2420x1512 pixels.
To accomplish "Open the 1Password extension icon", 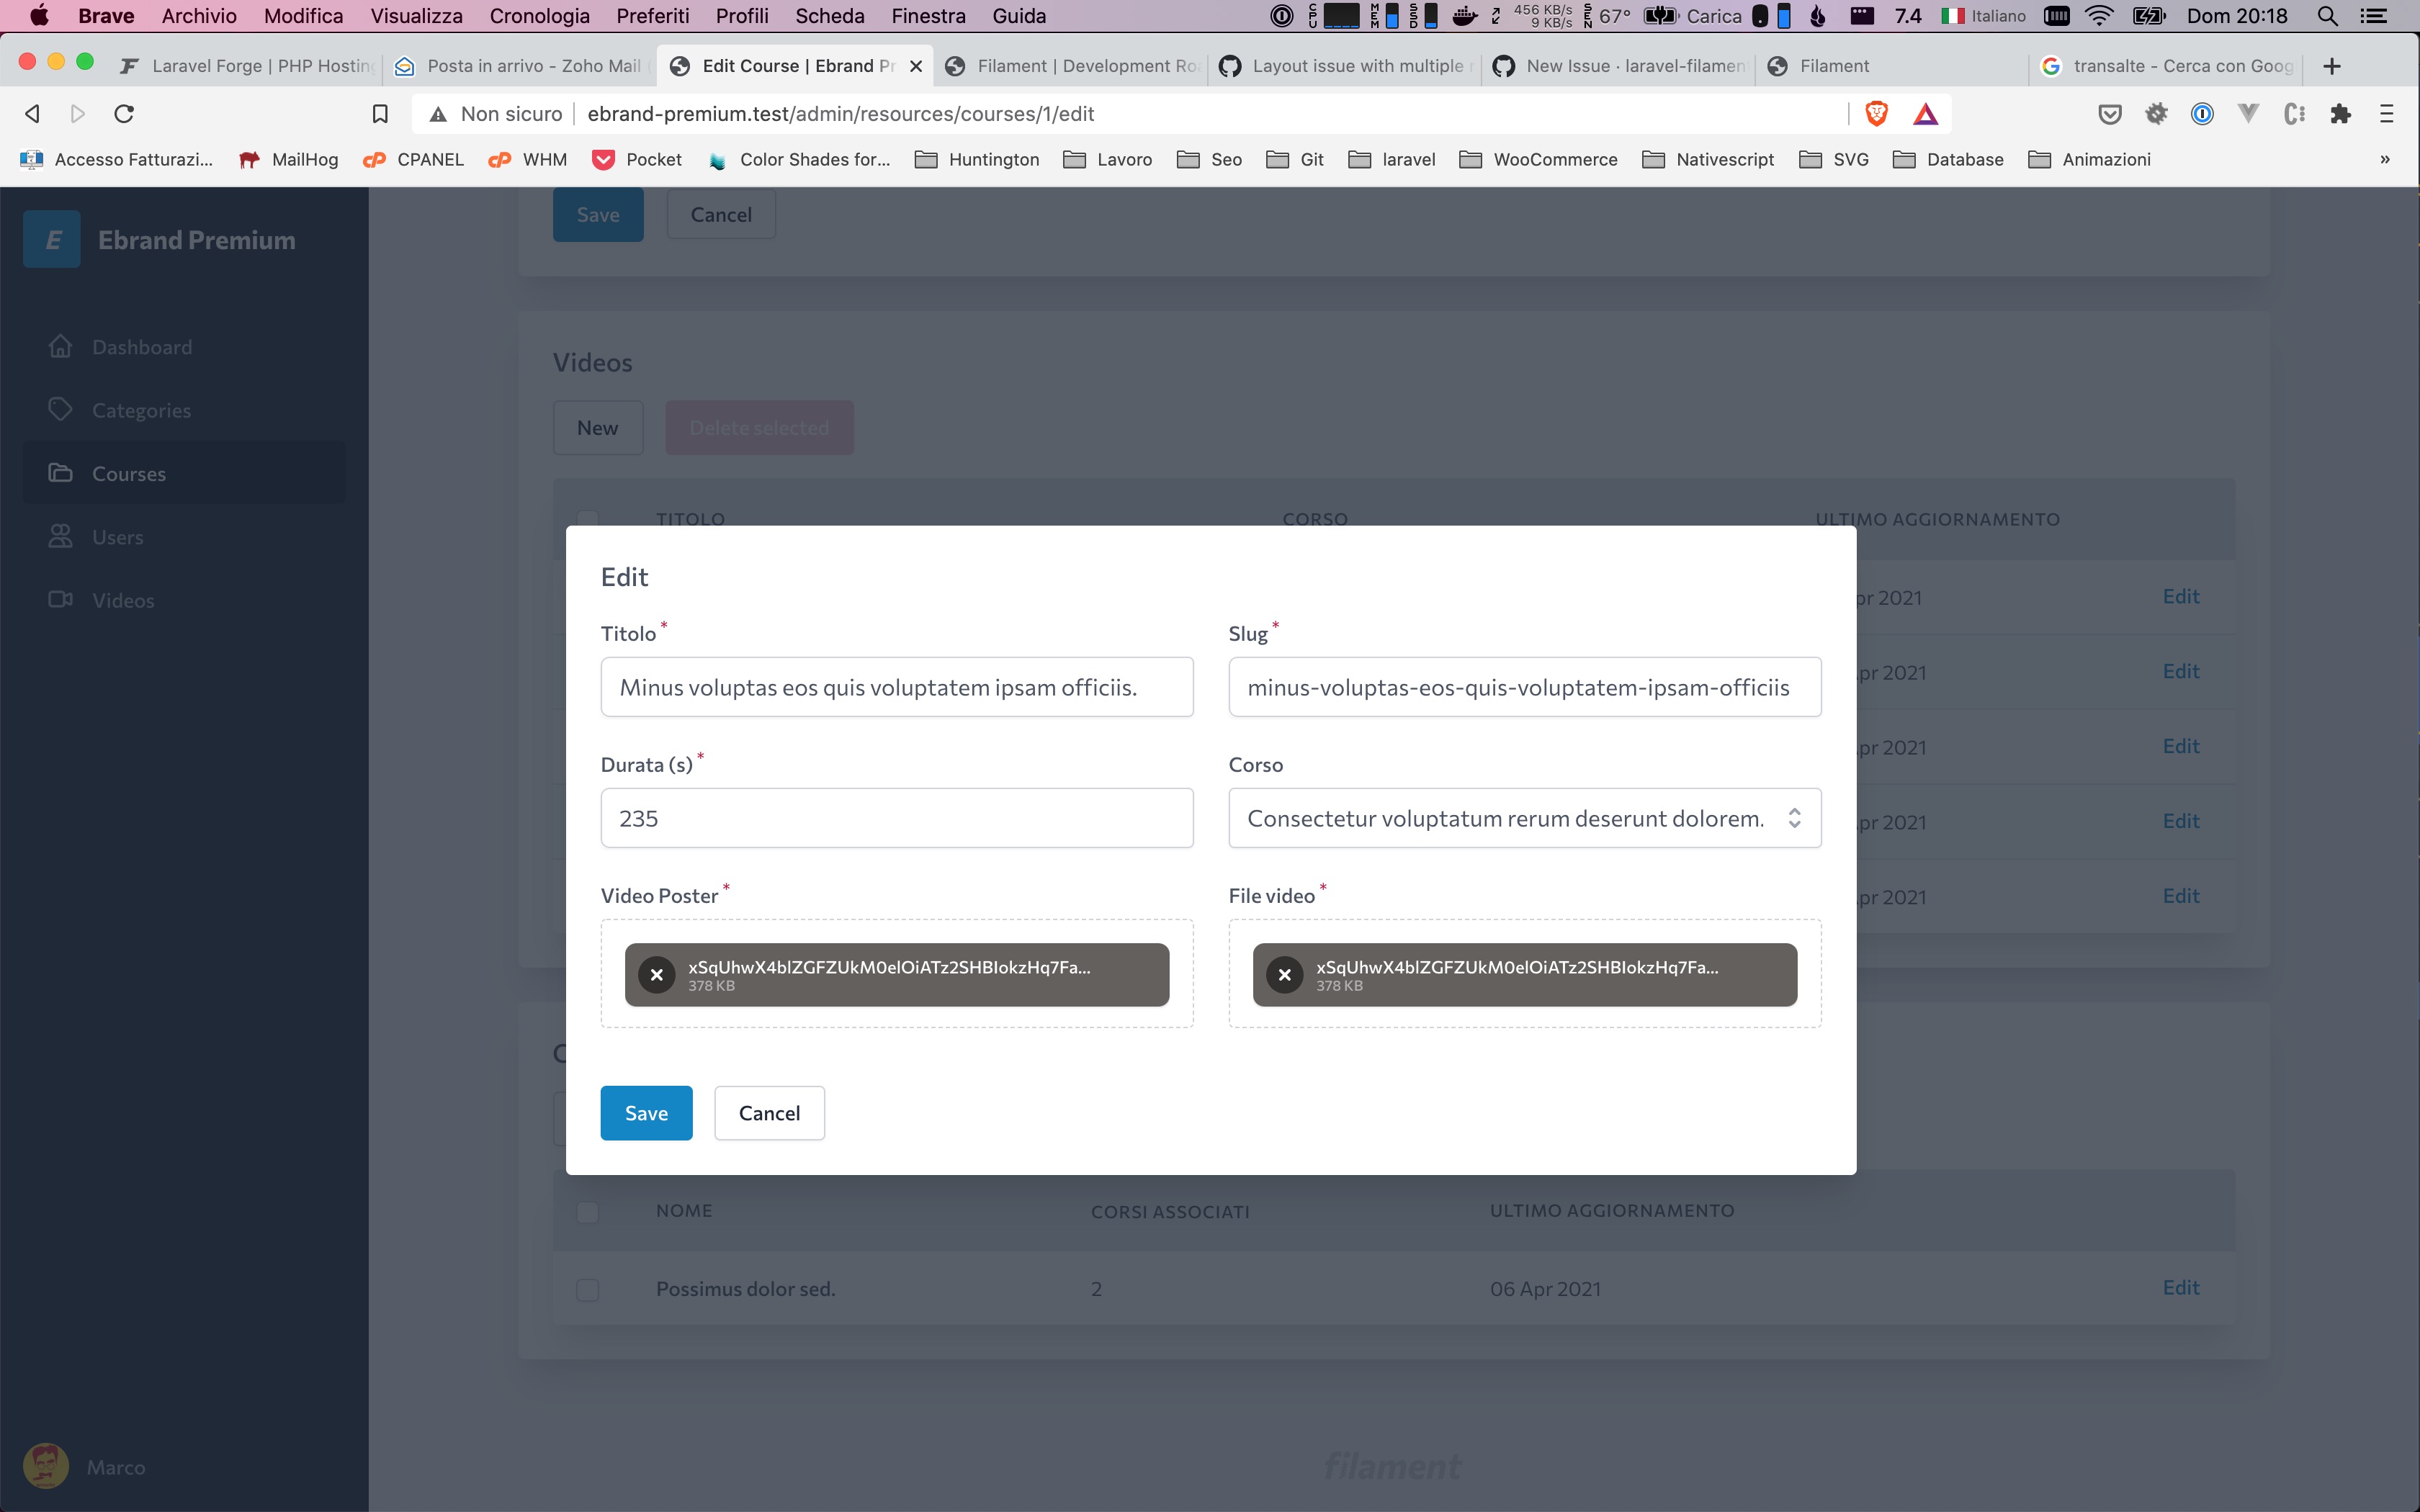I will (2202, 114).
